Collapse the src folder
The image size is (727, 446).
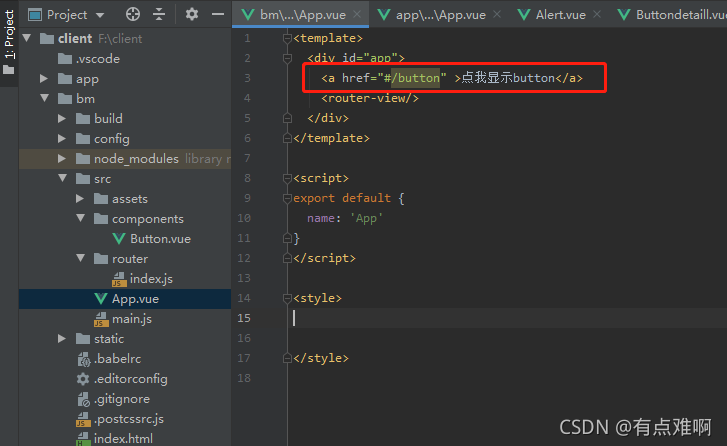point(63,178)
